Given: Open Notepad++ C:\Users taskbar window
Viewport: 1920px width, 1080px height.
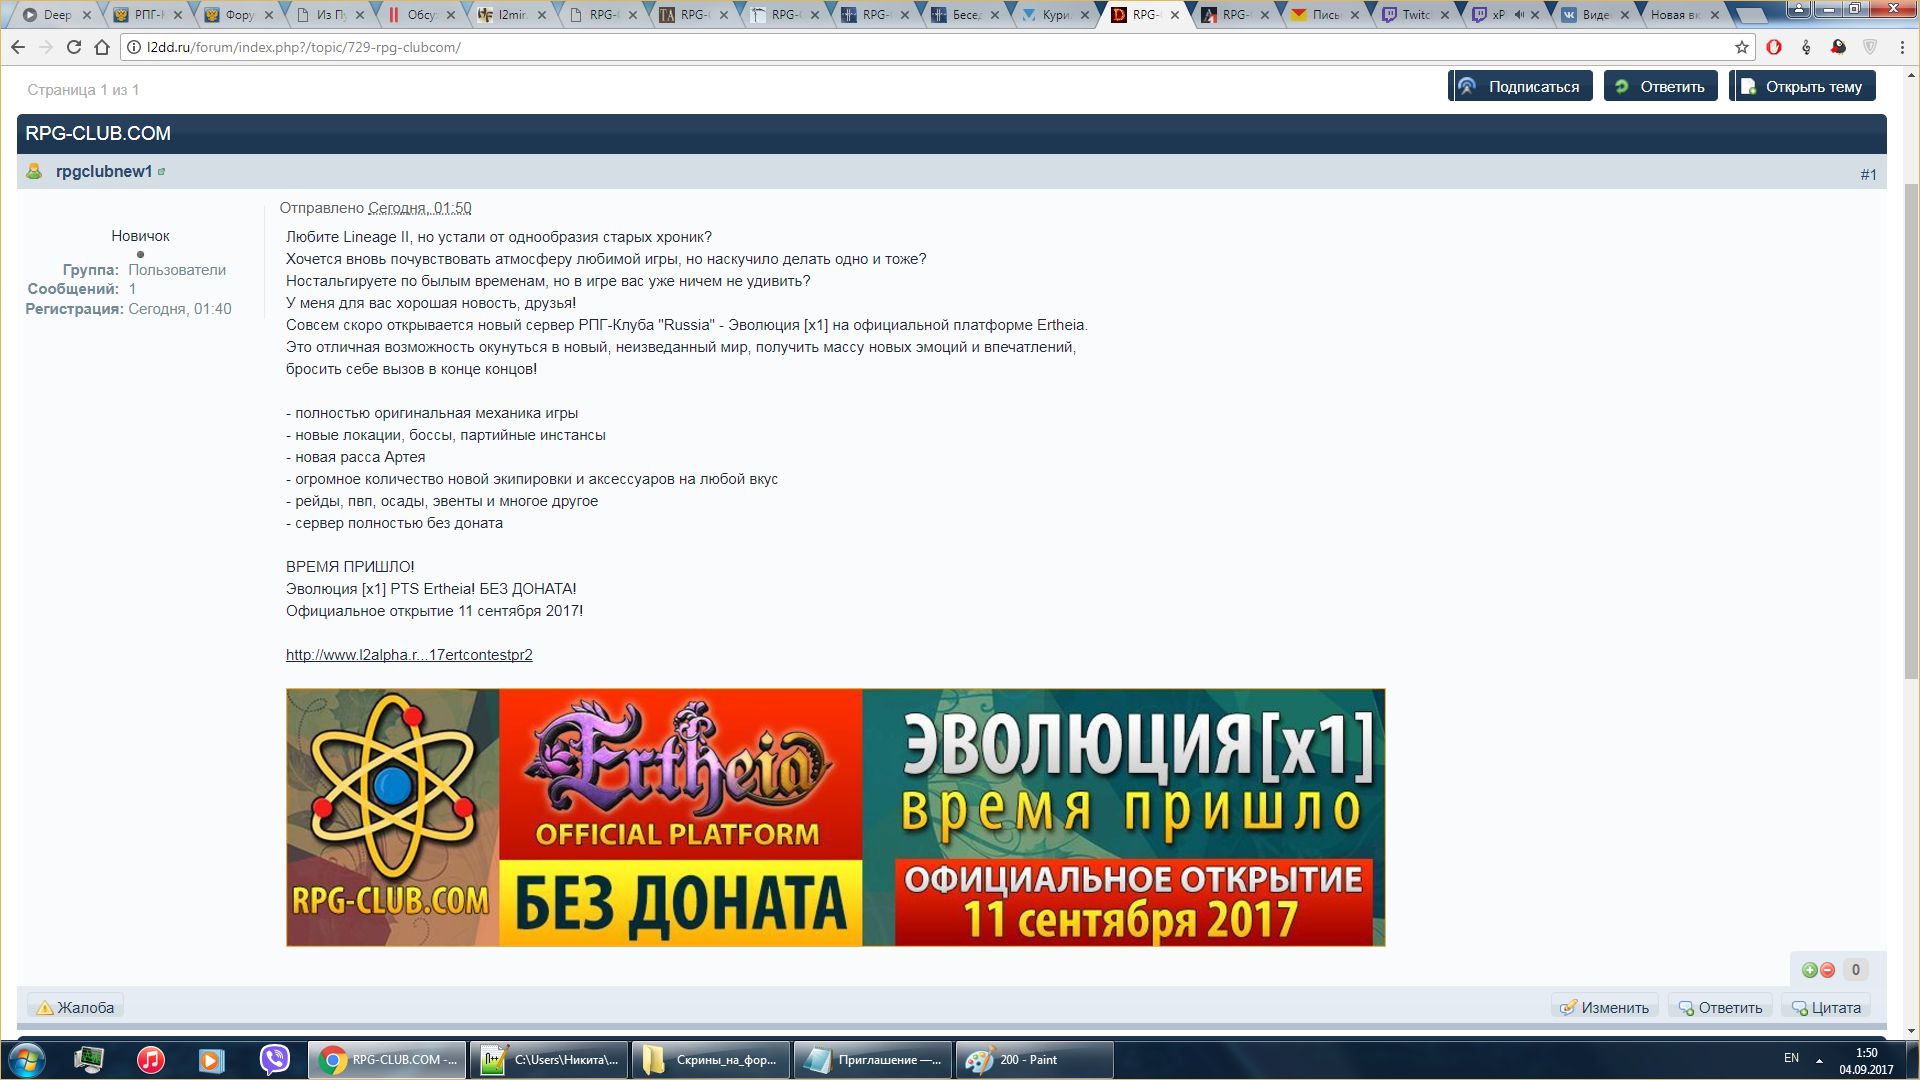Looking at the screenshot, I should (549, 1060).
